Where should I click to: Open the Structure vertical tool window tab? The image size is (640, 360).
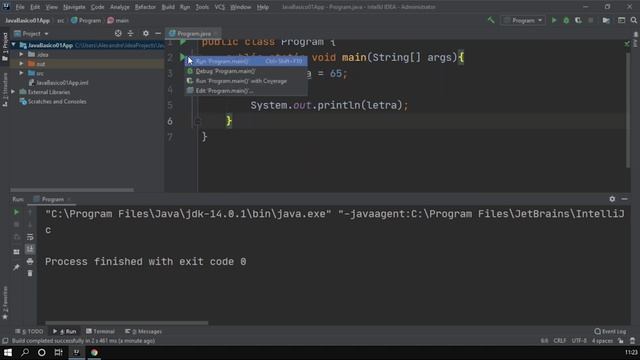5,91
